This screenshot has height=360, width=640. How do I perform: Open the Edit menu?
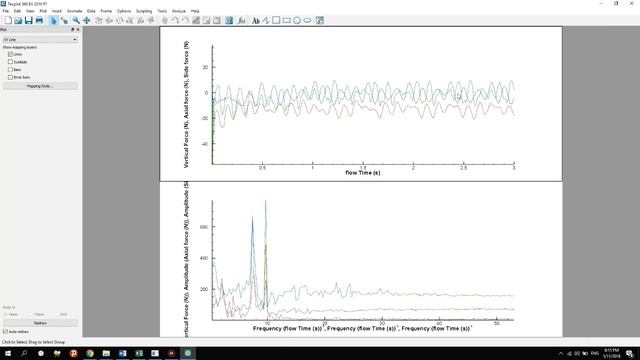17,11
